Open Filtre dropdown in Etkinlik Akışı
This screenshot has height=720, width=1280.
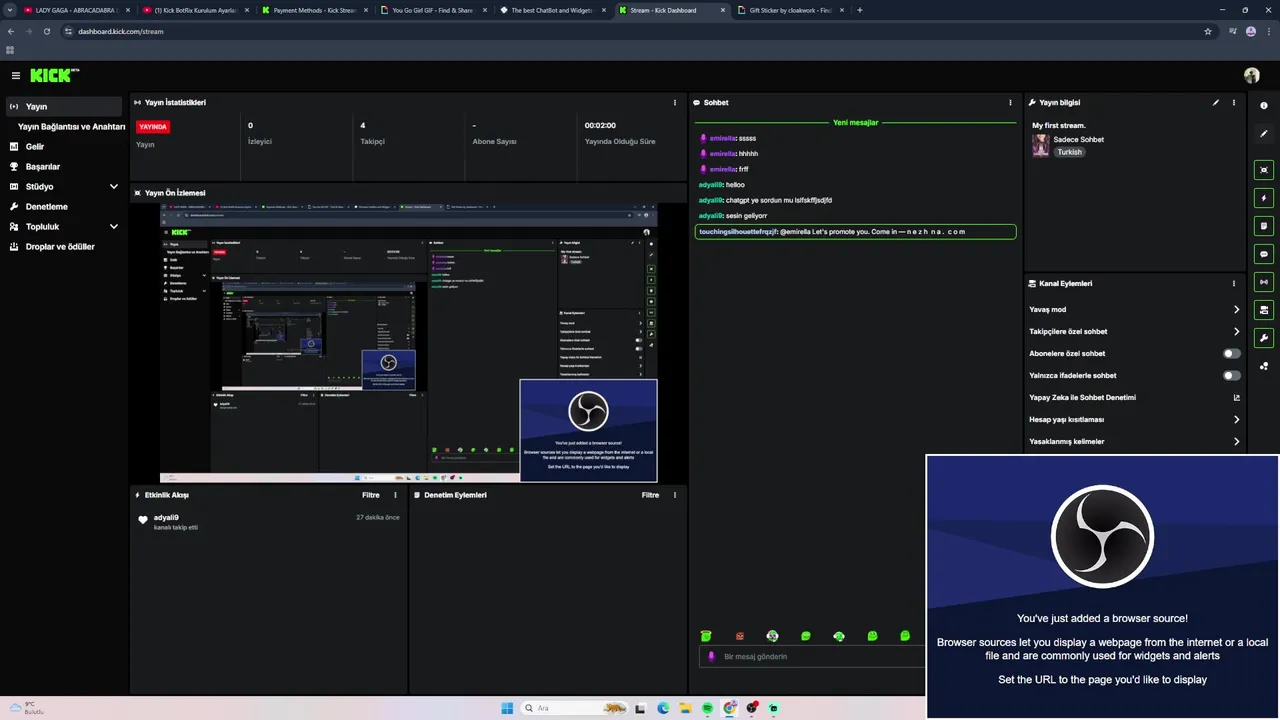pyautogui.click(x=370, y=495)
